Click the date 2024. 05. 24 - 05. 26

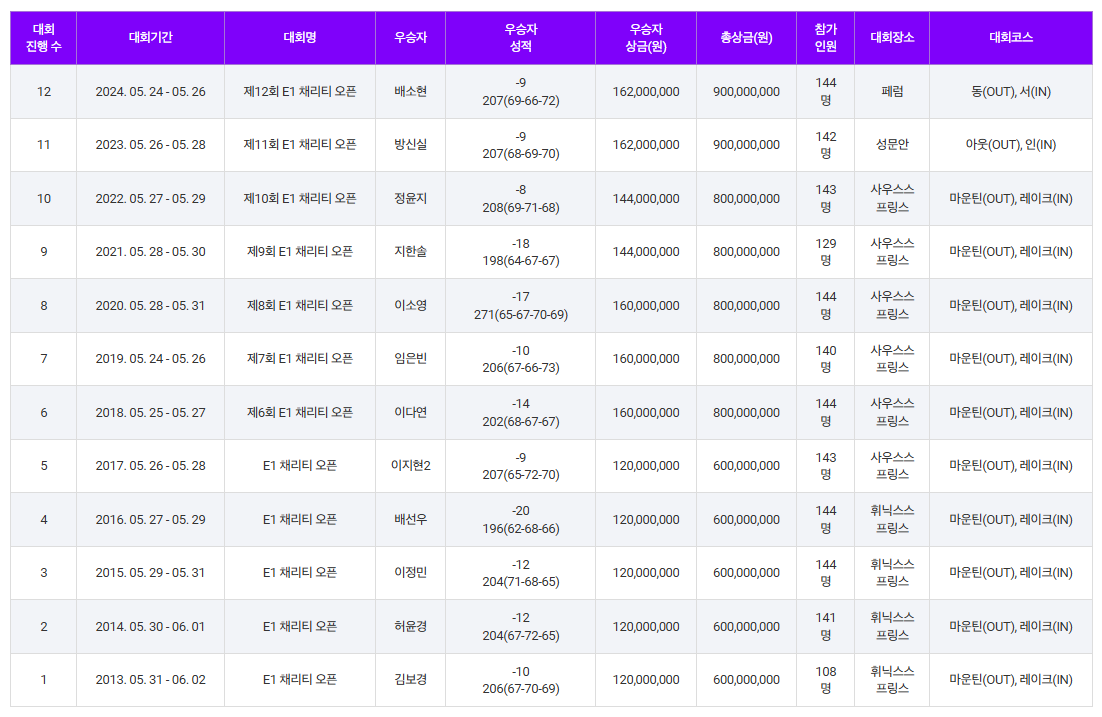click(x=150, y=91)
